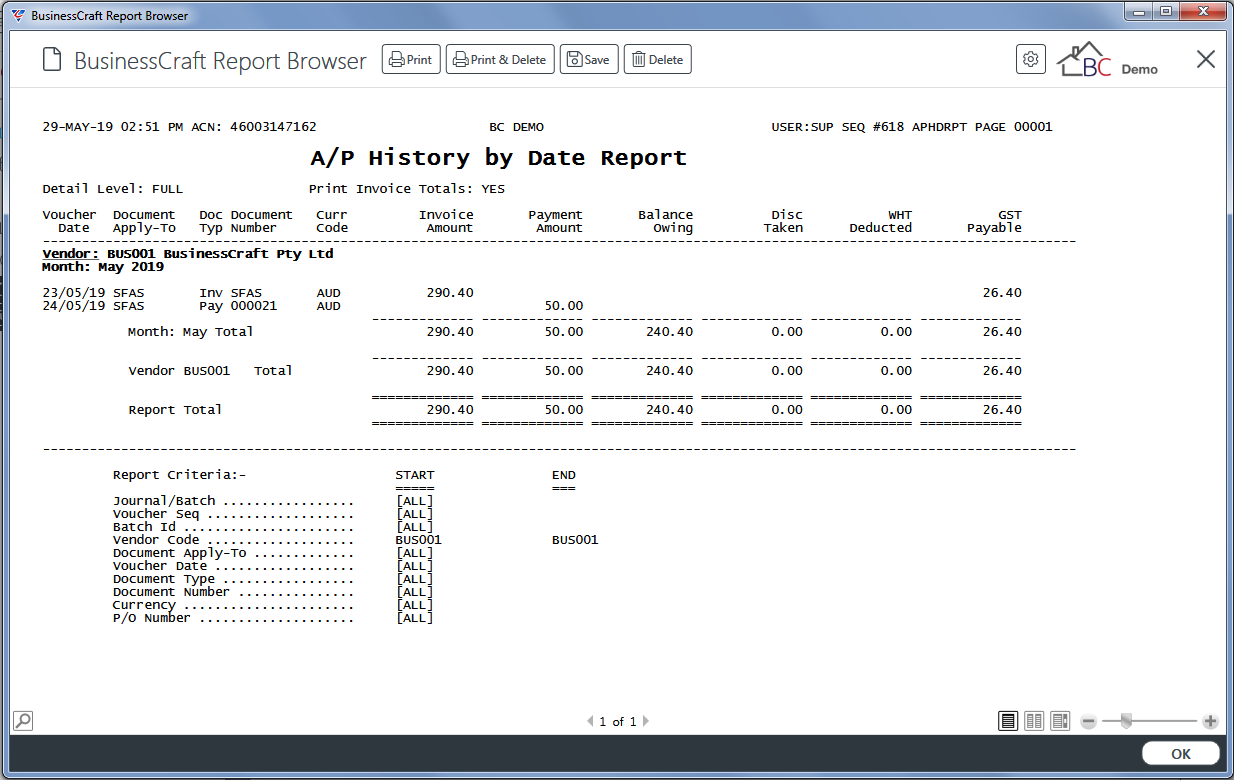
Task: Click the Document Type criteria label
Action: coord(163,579)
